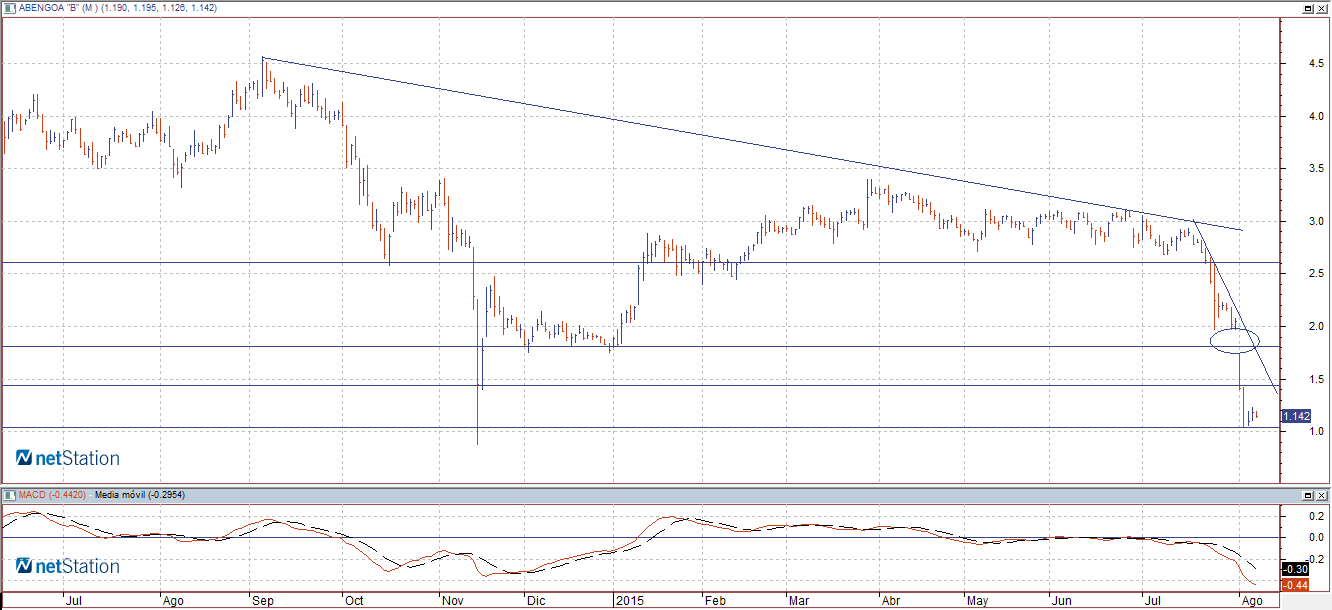The width and height of the screenshot is (1332, 610).
Task: Close the ABENGOA price chart panel
Action: coord(1321,8)
